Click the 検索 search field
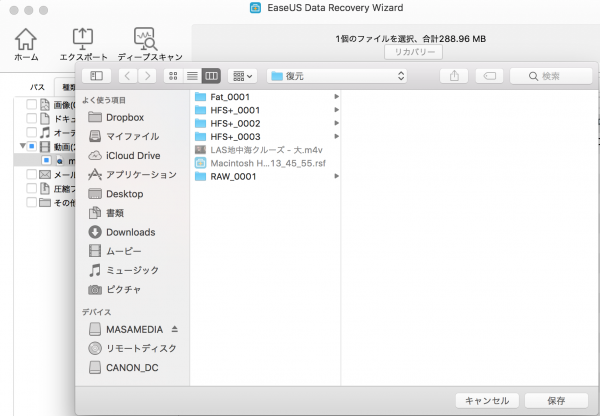The height and width of the screenshot is (416, 600). (551, 76)
